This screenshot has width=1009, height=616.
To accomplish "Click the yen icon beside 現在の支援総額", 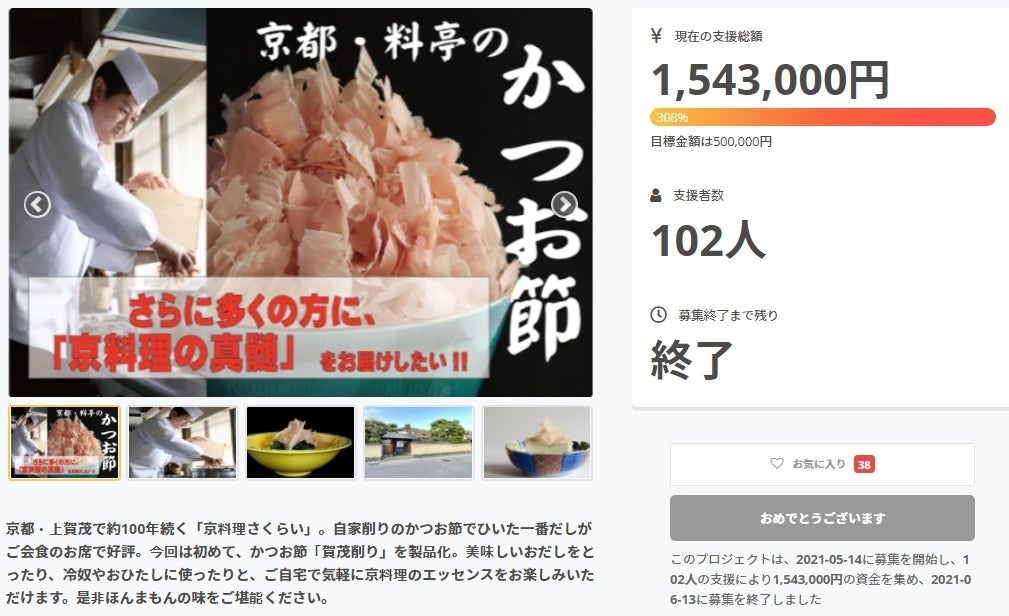I will tap(656, 36).
